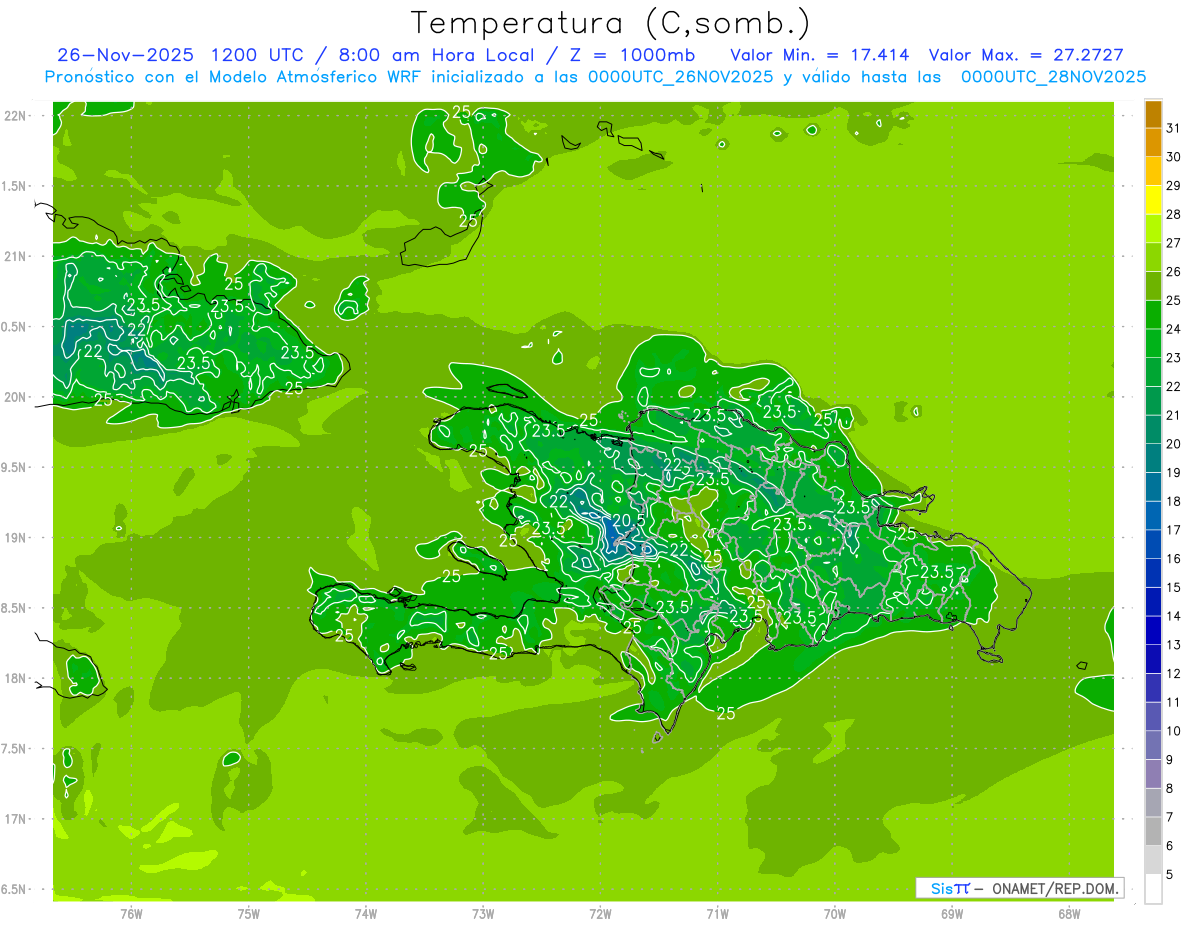The width and height of the screenshot is (1200, 927).
Task: Click the 68W longitude axis label
Action: click(x=1068, y=914)
